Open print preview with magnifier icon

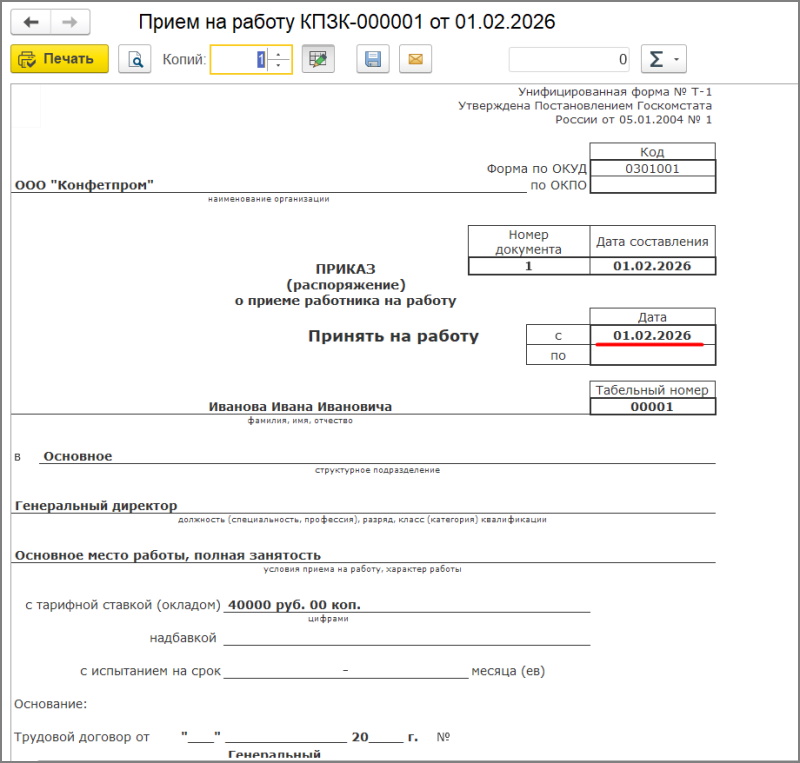click(x=134, y=59)
